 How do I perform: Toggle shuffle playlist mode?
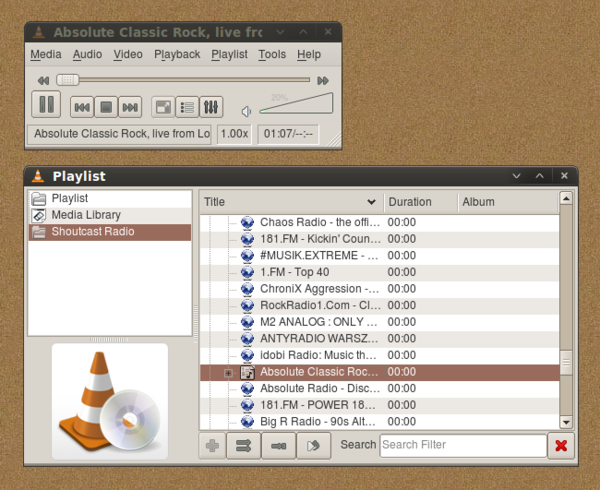click(x=243, y=446)
